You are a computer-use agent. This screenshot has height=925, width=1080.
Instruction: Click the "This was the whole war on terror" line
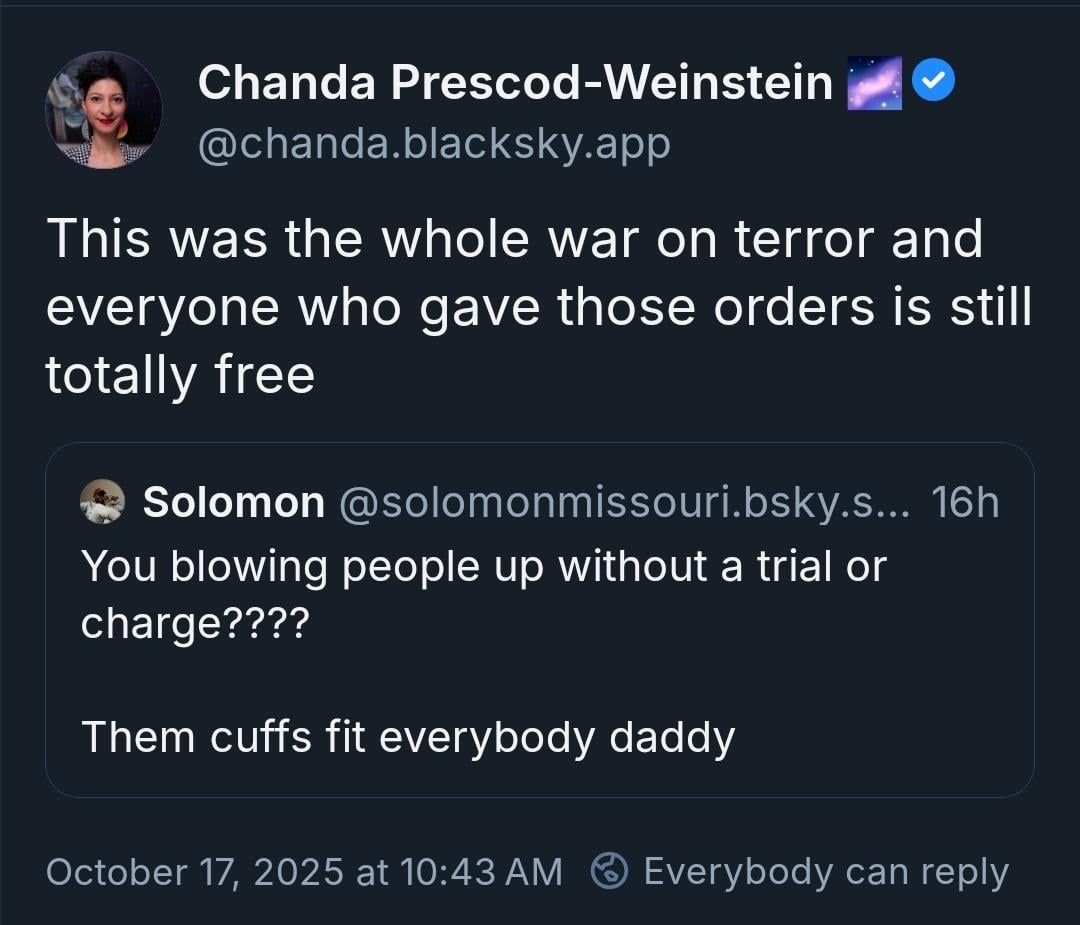coord(514,240)
